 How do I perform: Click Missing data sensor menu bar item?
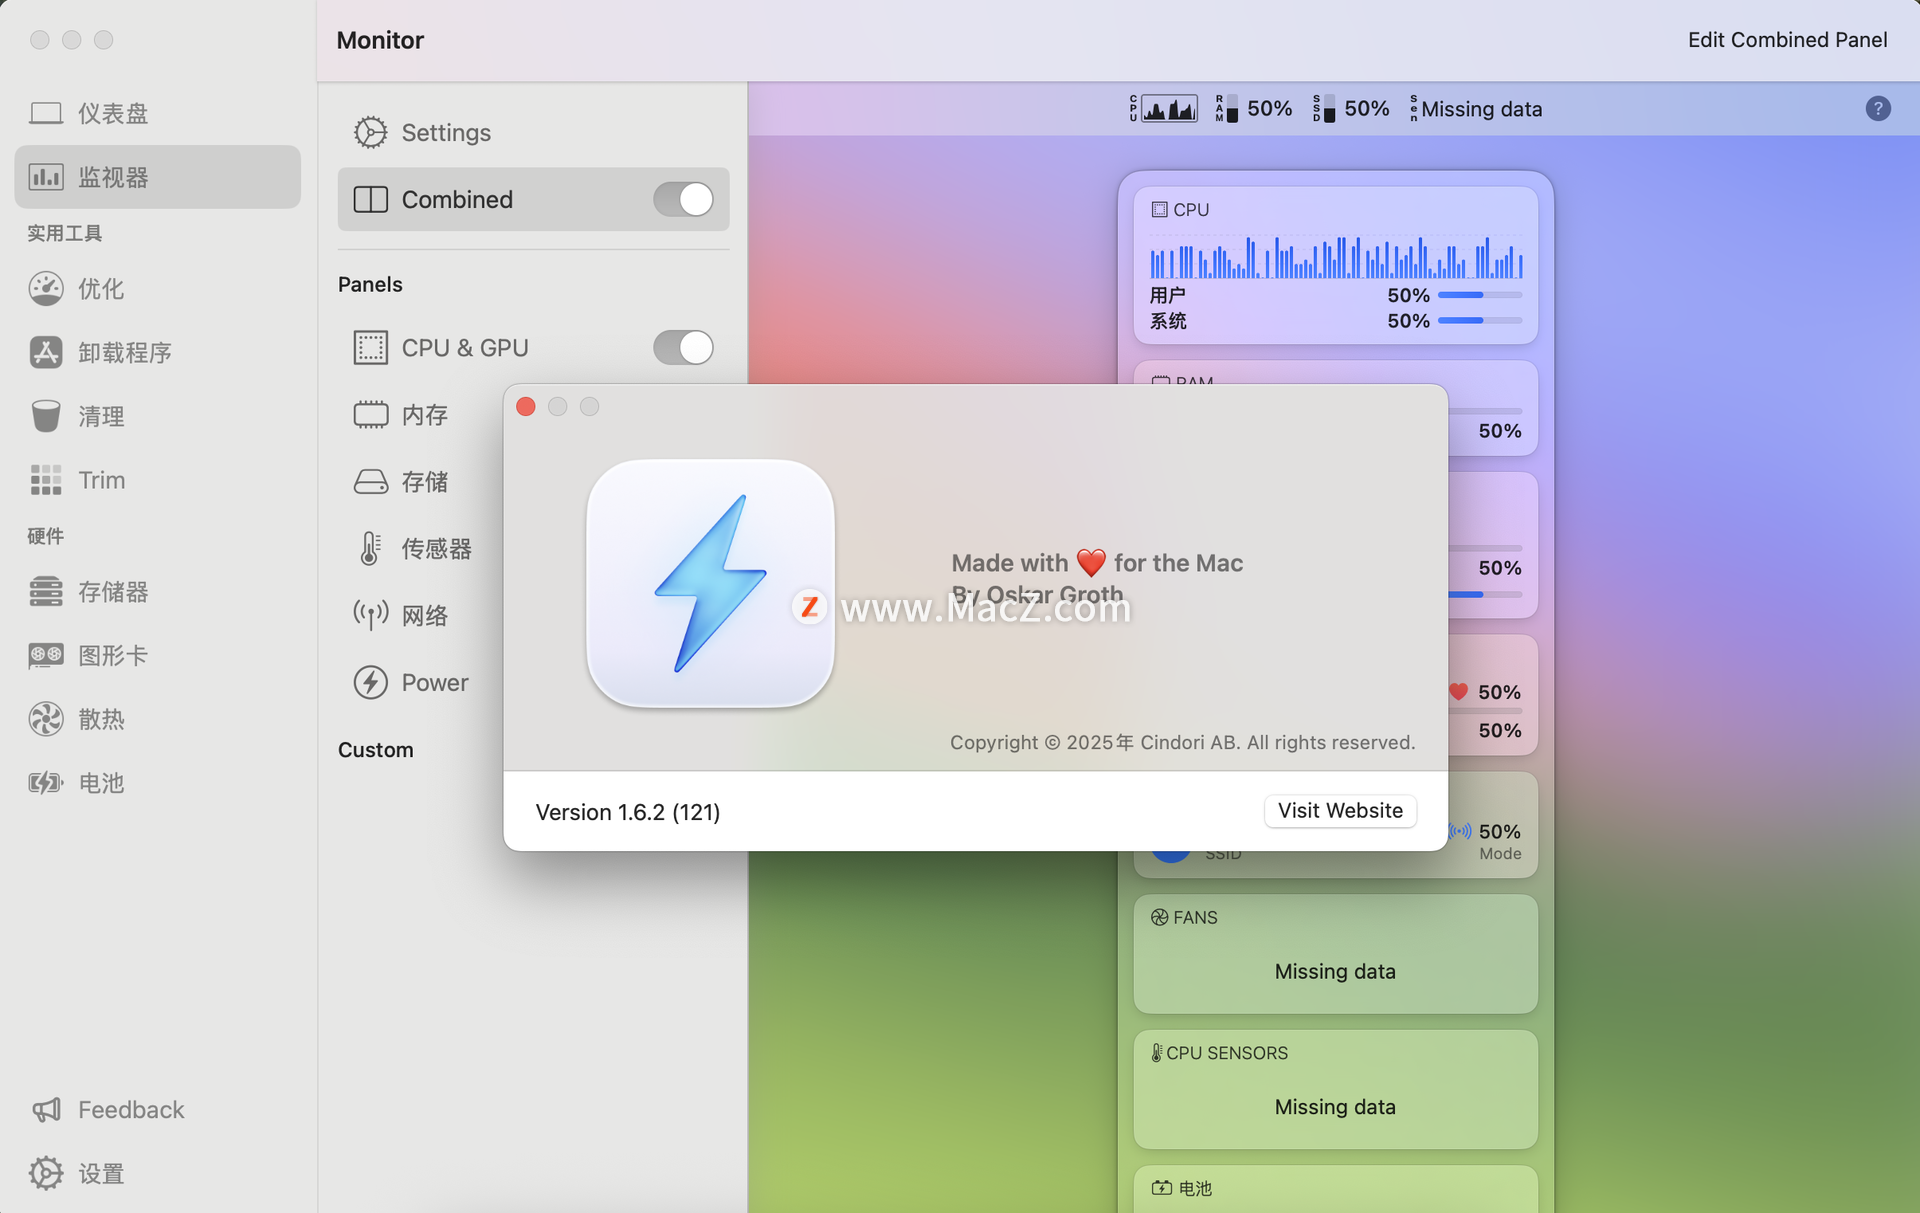click(x=1476, y=108)
